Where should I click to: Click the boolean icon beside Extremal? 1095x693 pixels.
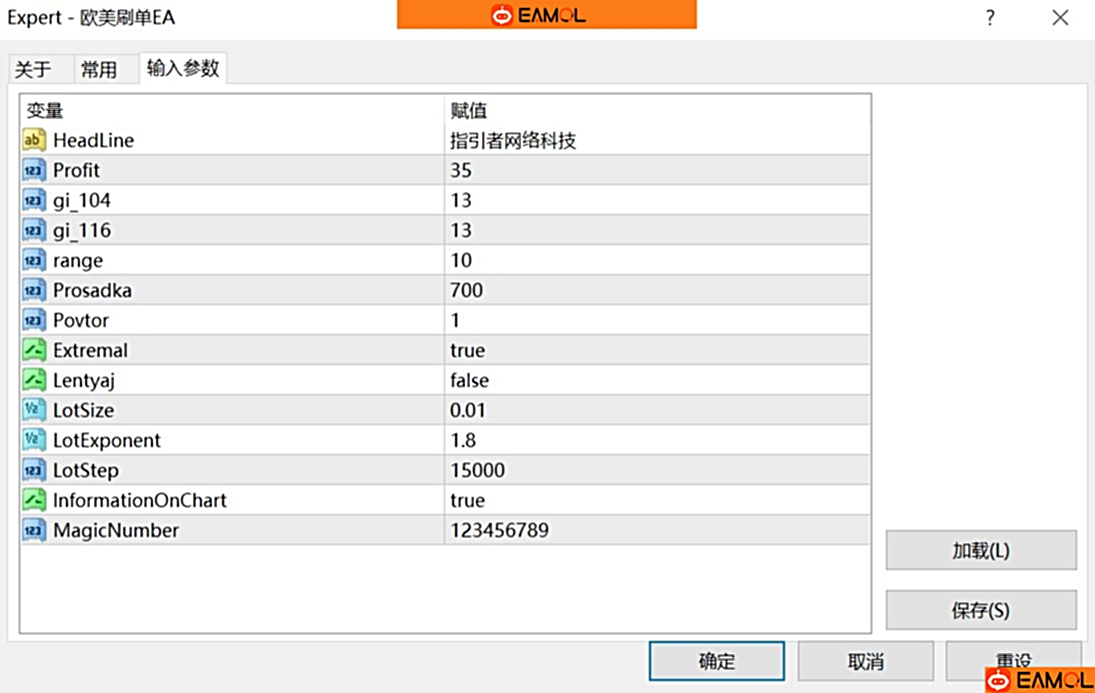(x=34, y=351)
